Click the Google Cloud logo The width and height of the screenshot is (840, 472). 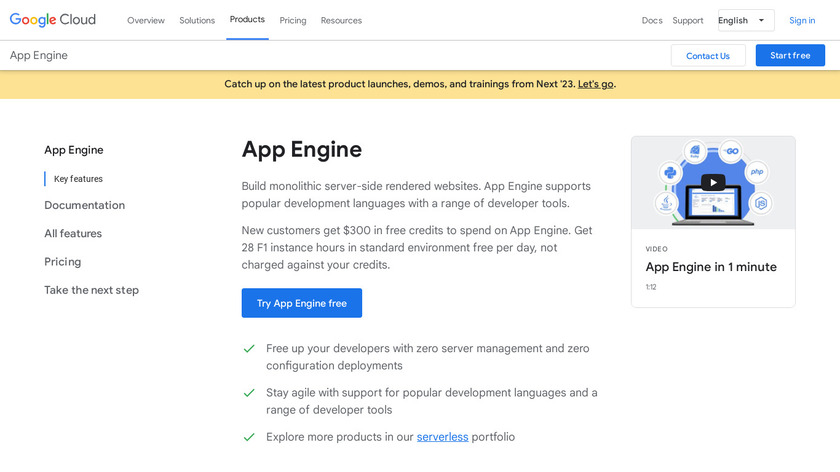[52, 20]
